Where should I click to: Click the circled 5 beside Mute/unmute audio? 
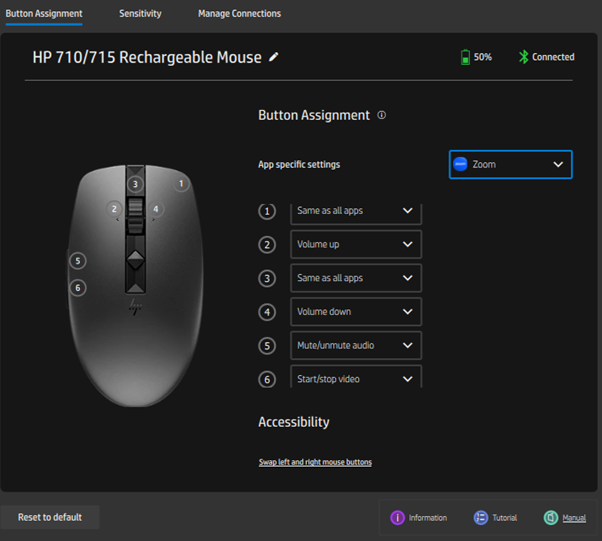point(267,346)
